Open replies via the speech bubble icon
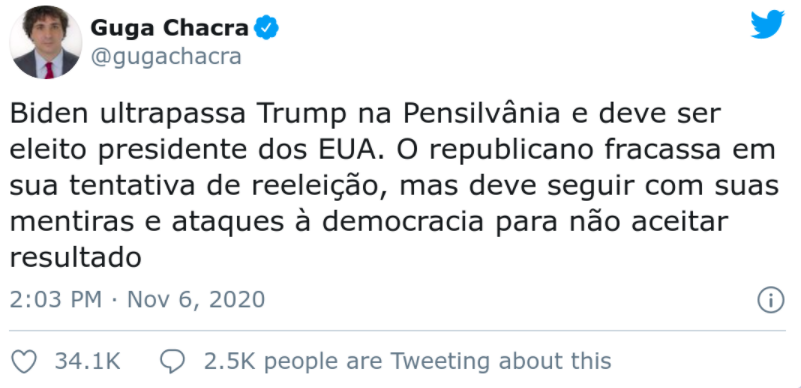 [173, 362]
